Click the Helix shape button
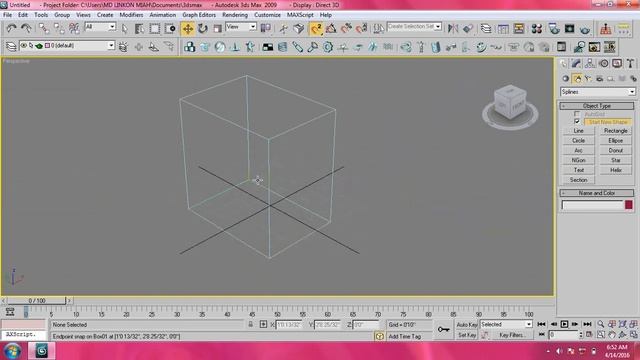640x360 pixels. [616, 170]
